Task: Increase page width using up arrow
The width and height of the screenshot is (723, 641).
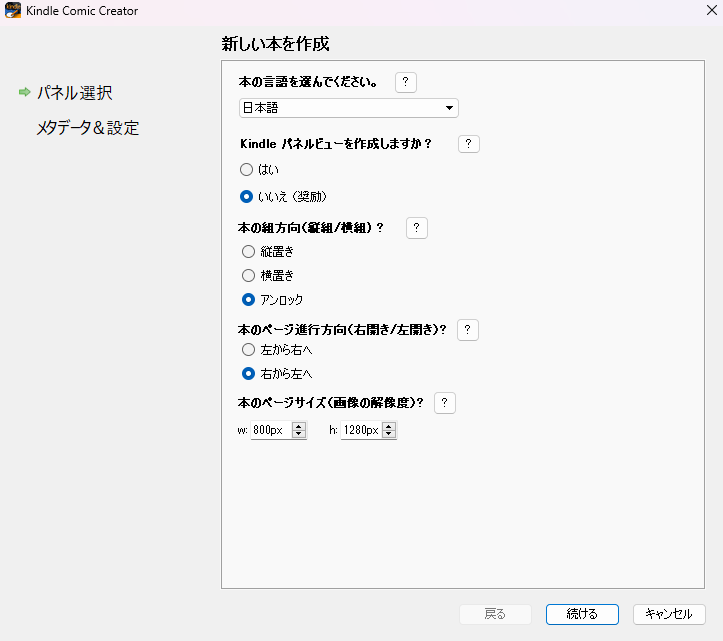Action: click(299, 426)
